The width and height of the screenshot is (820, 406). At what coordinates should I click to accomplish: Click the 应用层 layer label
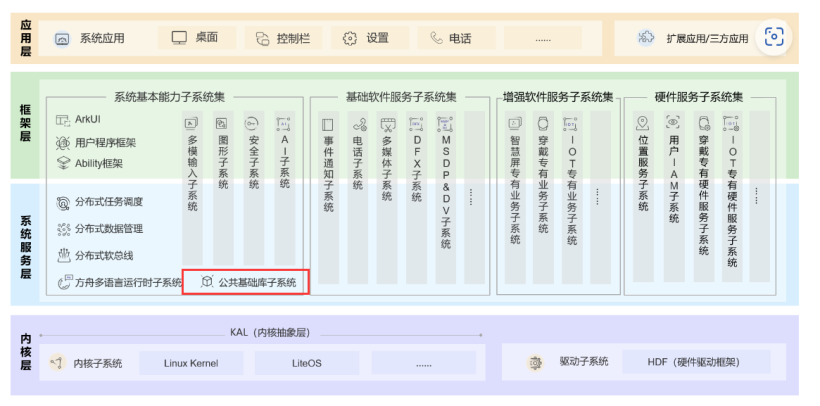pos(26,38)
